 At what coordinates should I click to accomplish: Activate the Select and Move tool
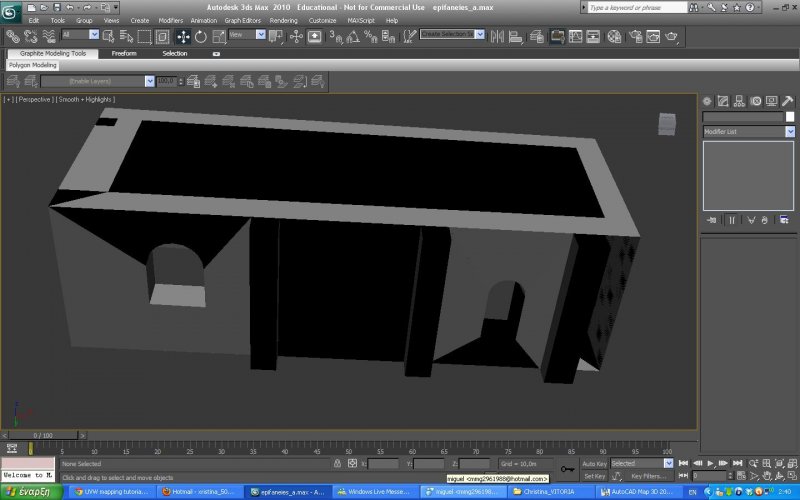[x=183, y=37]
